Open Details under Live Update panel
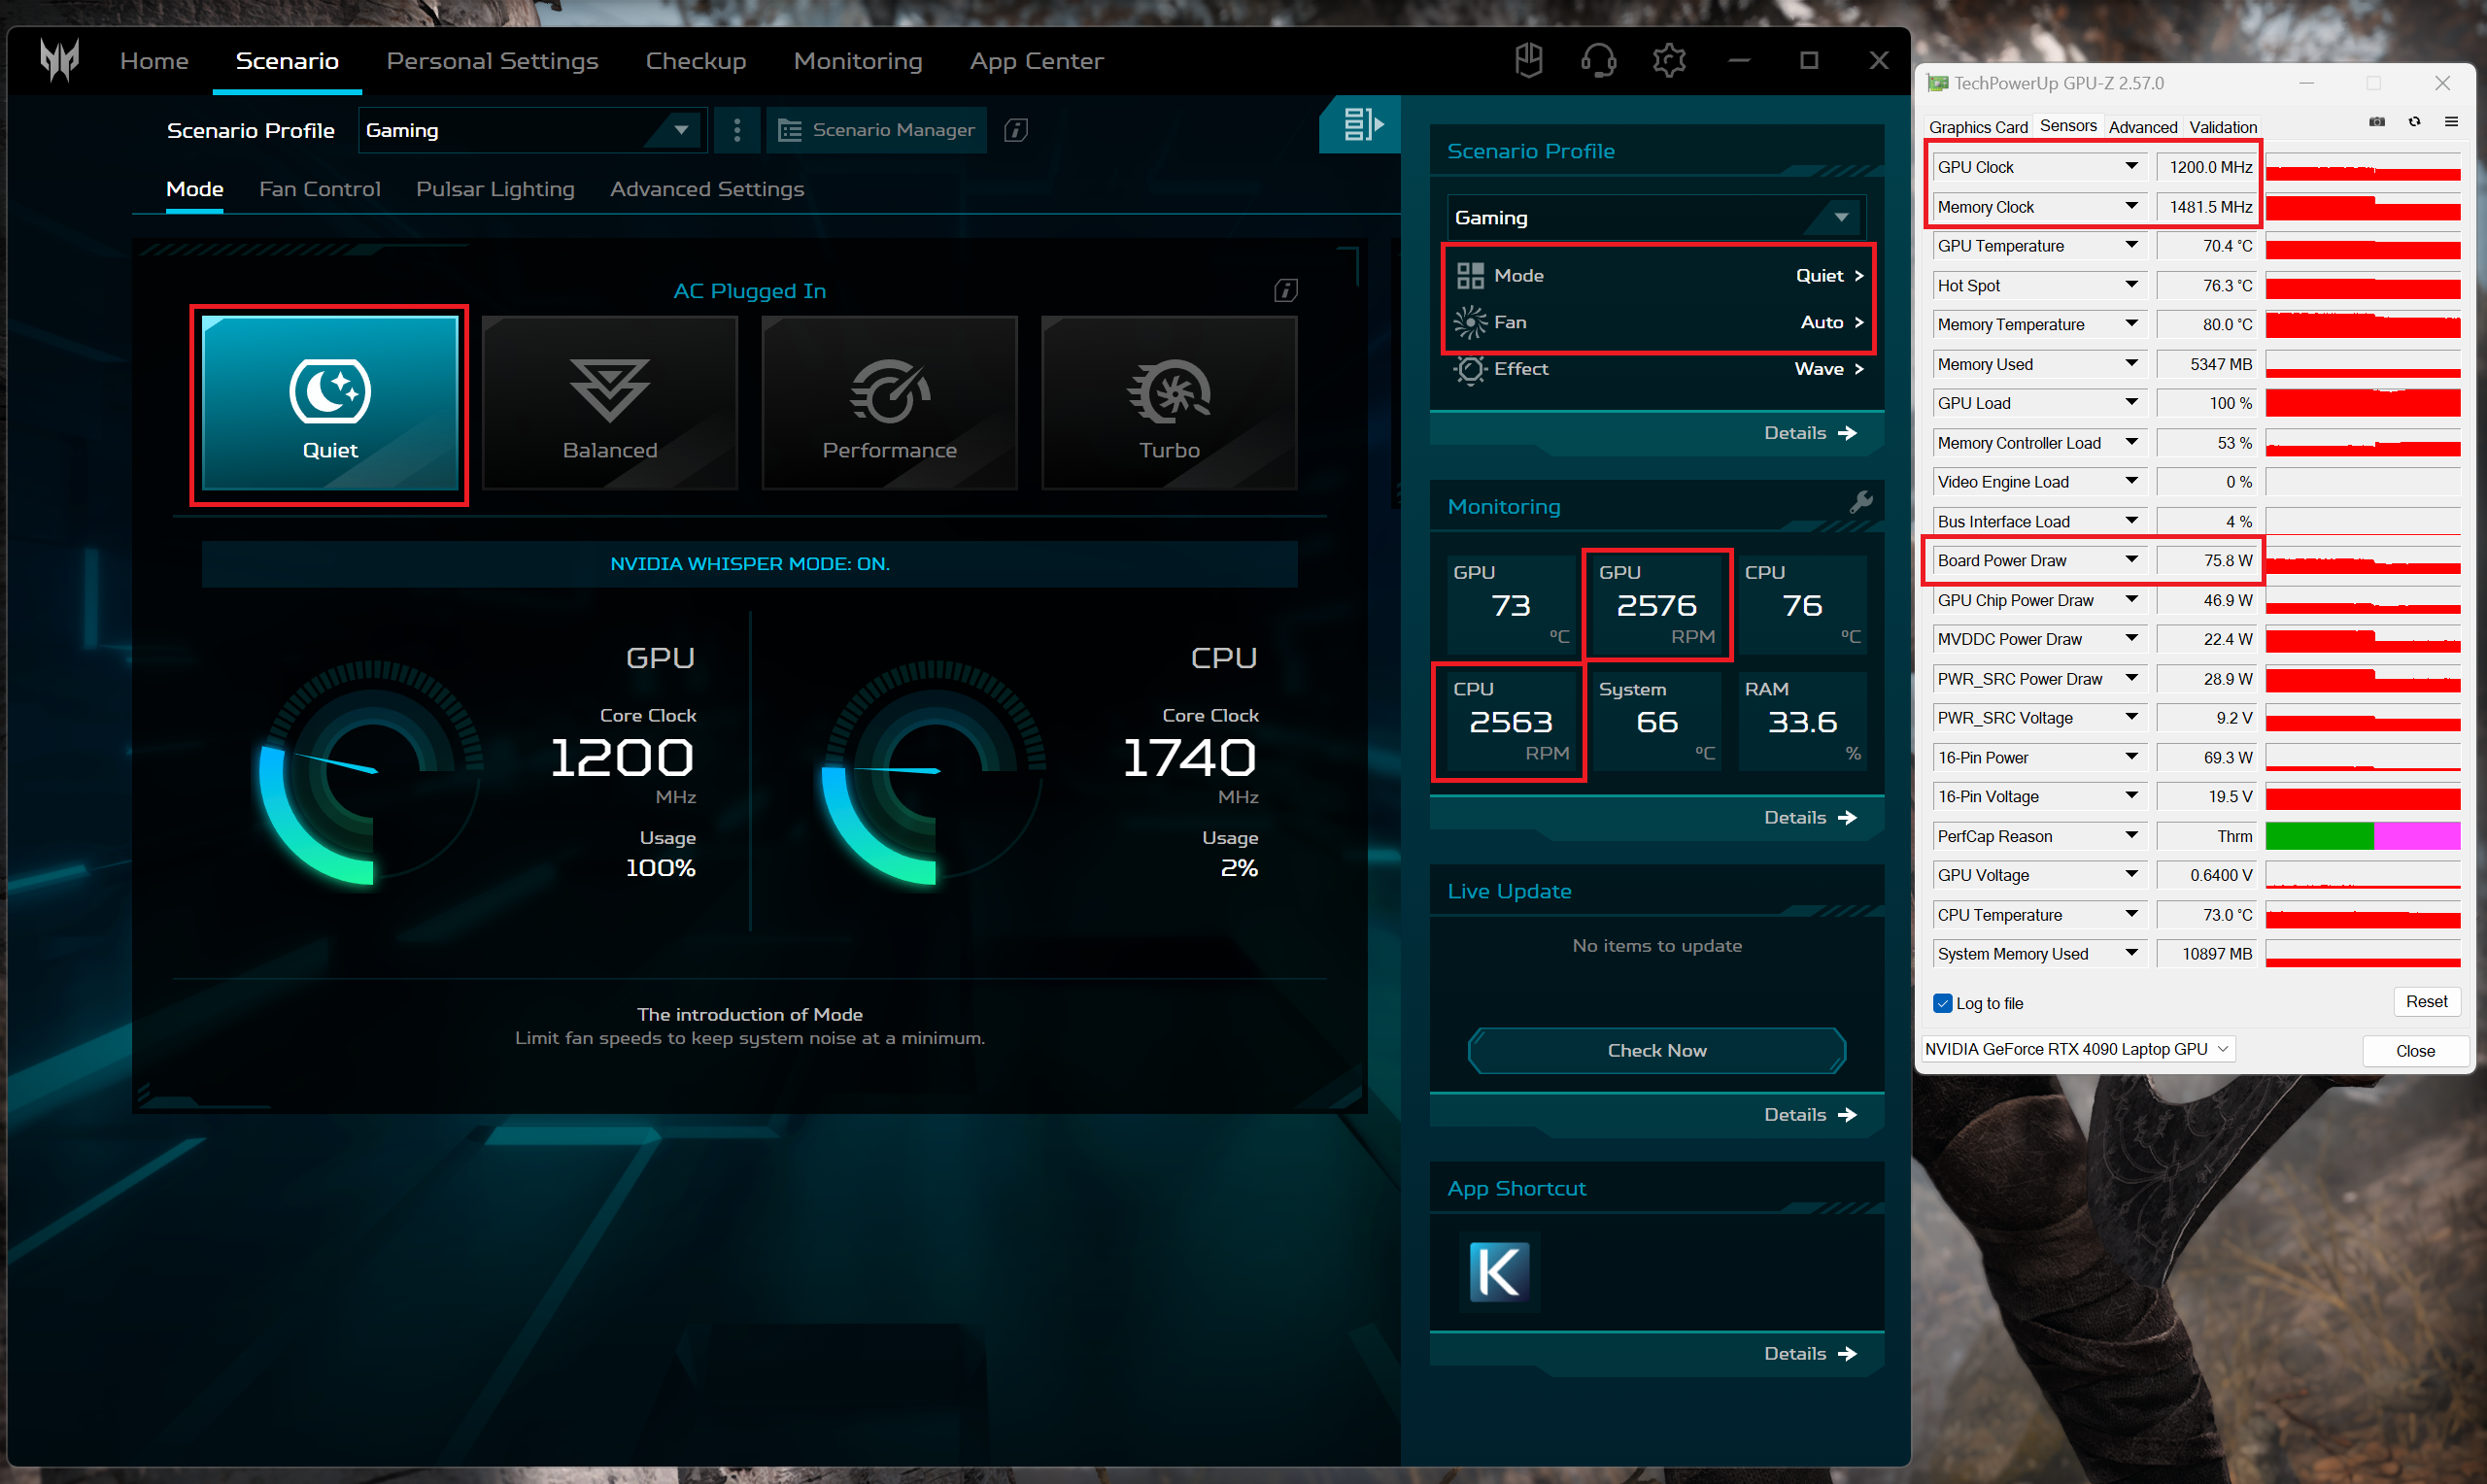 (1810, 1114)
